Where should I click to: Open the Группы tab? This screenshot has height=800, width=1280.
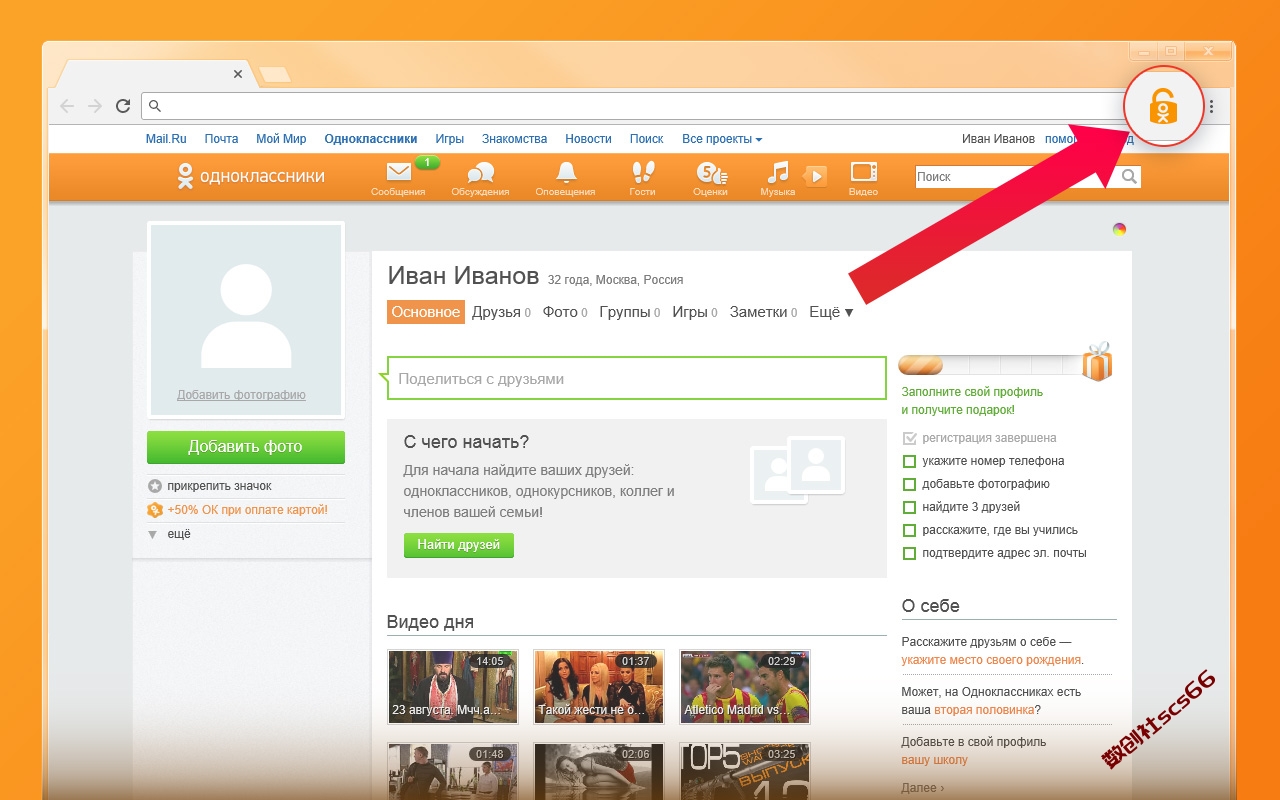point(630,312)
